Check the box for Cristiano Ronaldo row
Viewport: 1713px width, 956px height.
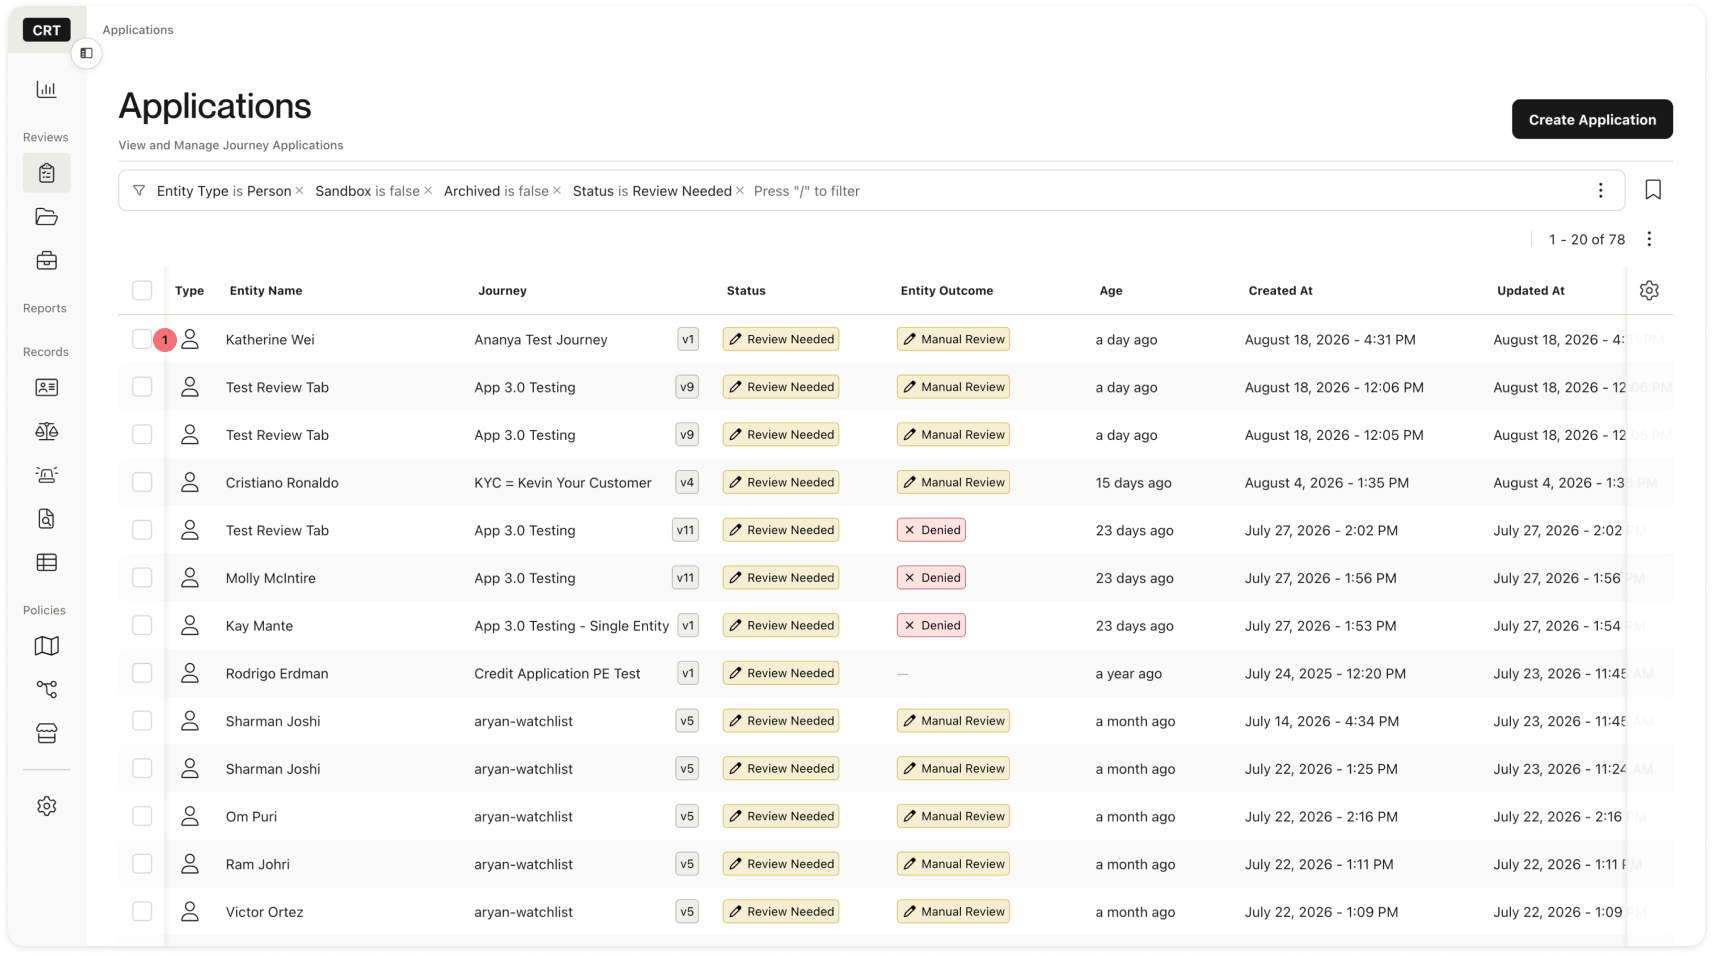[x=142, y=482]
